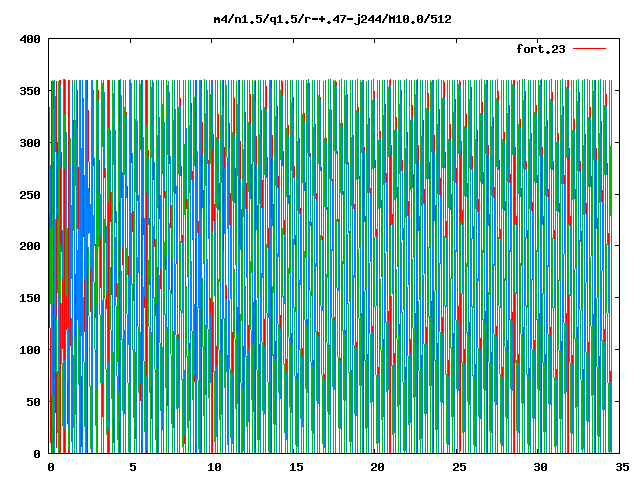Image resolution: width=640 pixels, height=480 pixels.
Task: Click the y-axis label 100
Action: click(x=30, y=350)
